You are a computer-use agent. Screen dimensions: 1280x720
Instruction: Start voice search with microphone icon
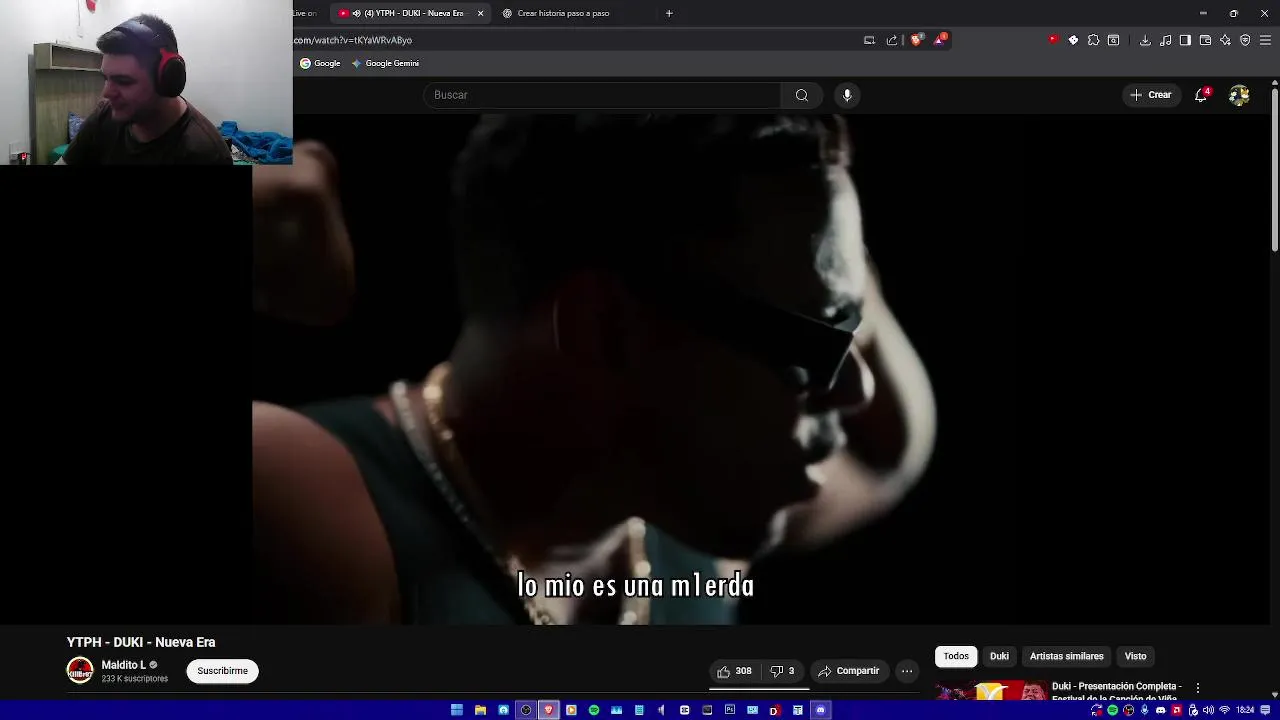pos(847,95)
